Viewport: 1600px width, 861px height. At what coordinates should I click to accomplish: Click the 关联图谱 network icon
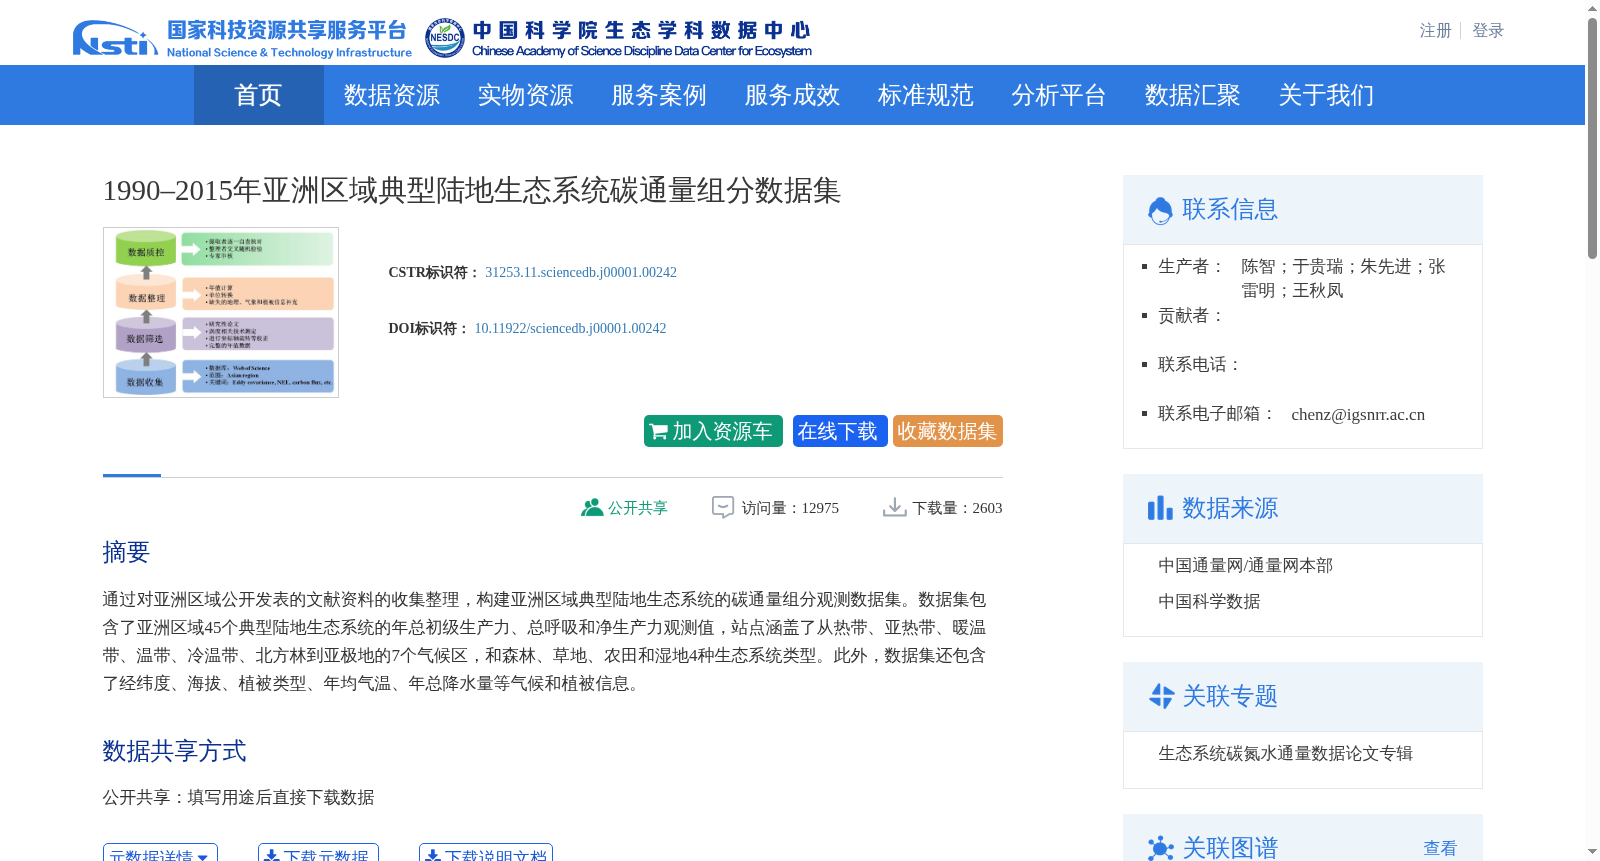tap(1161, 848)
